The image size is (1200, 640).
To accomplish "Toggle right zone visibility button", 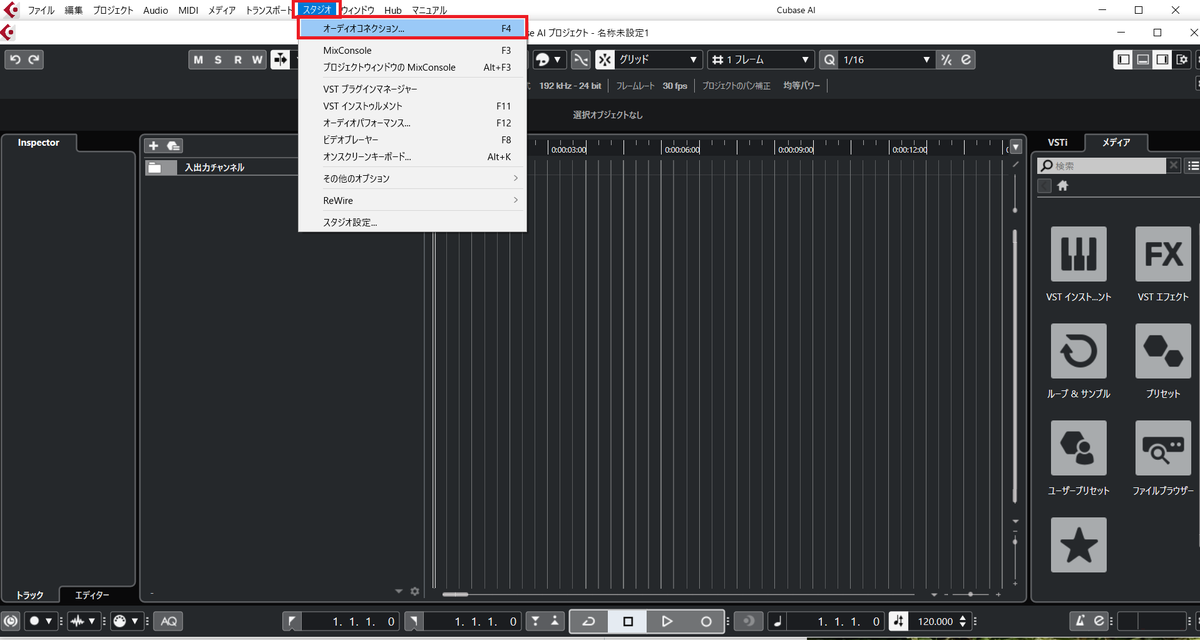I will click(x=1161, y=60).
